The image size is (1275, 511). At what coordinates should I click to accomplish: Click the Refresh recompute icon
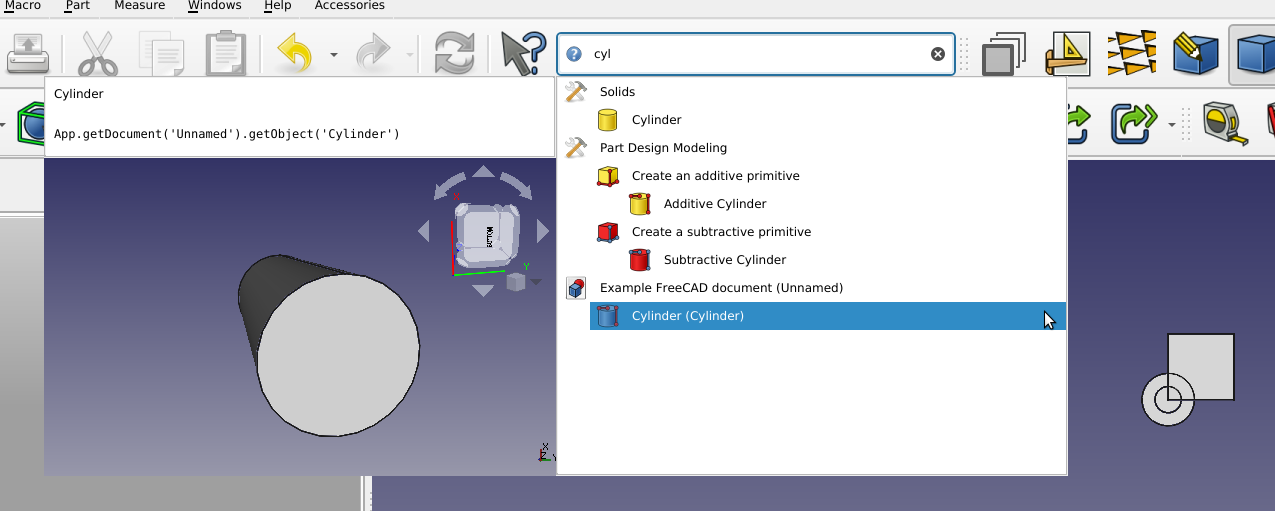point(455,53)
